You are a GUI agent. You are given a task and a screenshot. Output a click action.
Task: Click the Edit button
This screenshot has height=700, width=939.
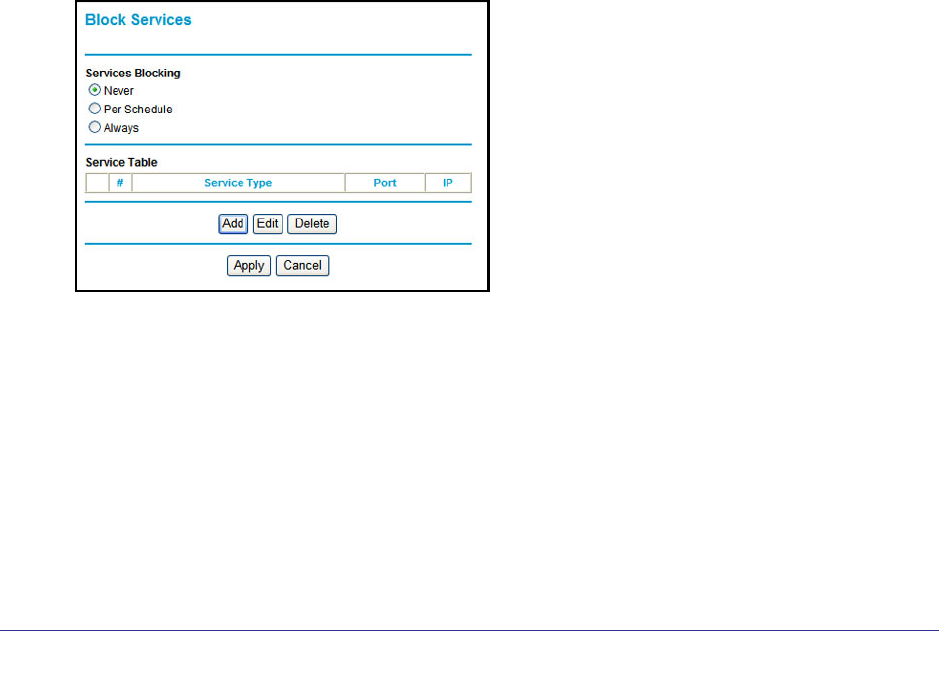click(268, 224)
